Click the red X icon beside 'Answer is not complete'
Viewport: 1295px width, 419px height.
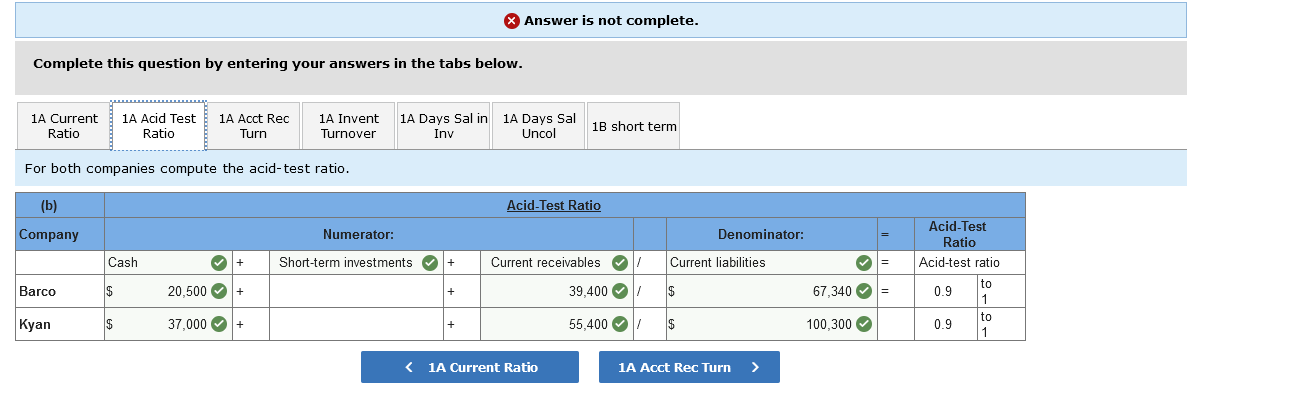(x=512, y=21)
